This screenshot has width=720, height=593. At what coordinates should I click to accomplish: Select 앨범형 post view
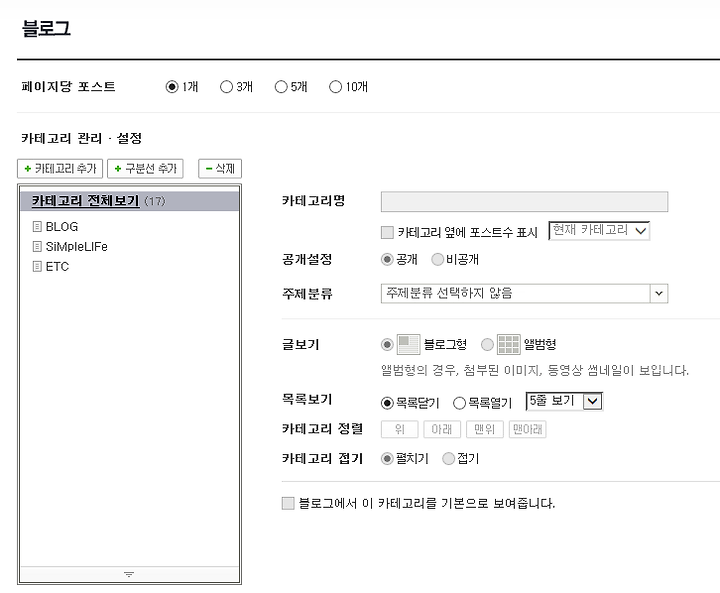487,345
